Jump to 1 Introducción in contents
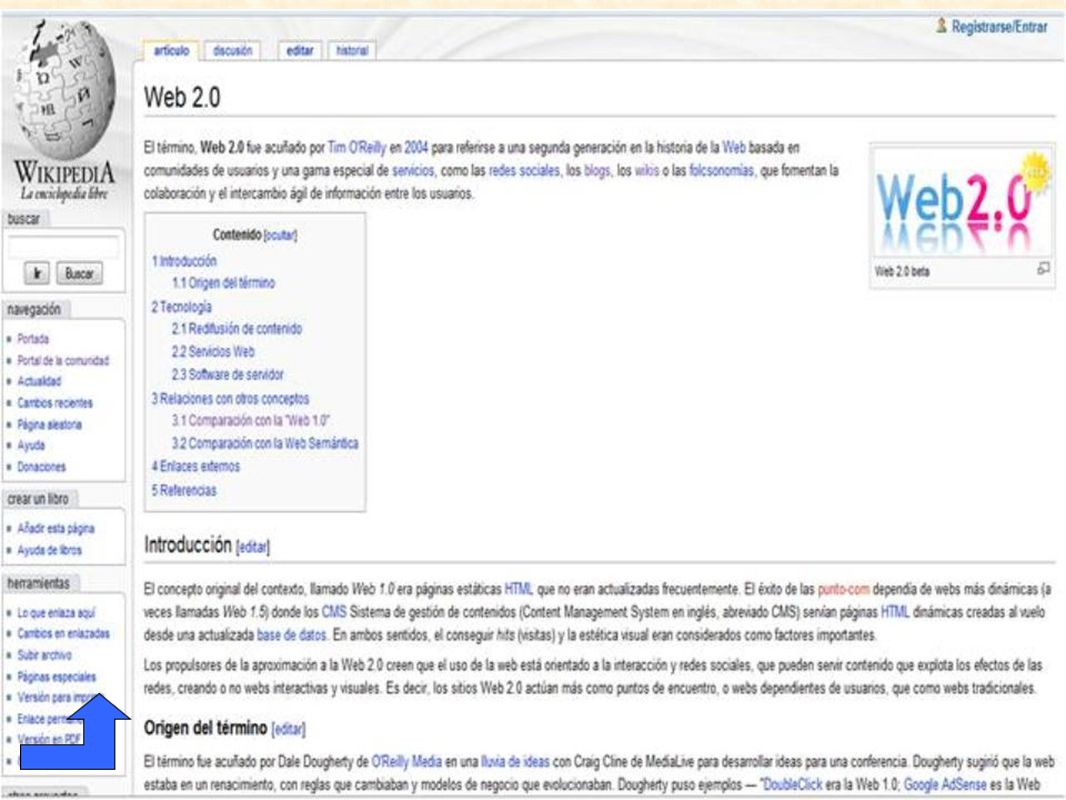Image resolution: width=1066 pixels, height=800 pixels. (x=184, y=261)
